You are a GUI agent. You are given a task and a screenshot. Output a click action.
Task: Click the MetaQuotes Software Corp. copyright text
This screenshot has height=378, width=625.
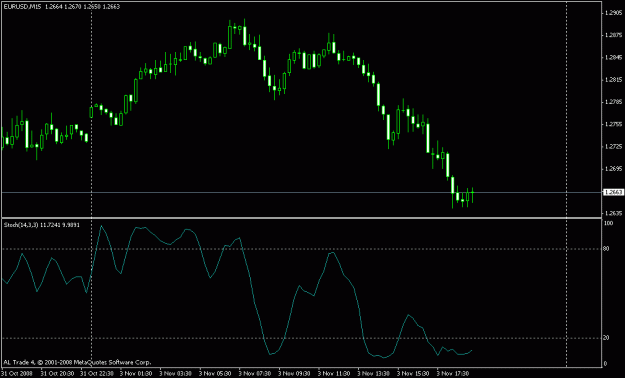click(x=77, y=362)
